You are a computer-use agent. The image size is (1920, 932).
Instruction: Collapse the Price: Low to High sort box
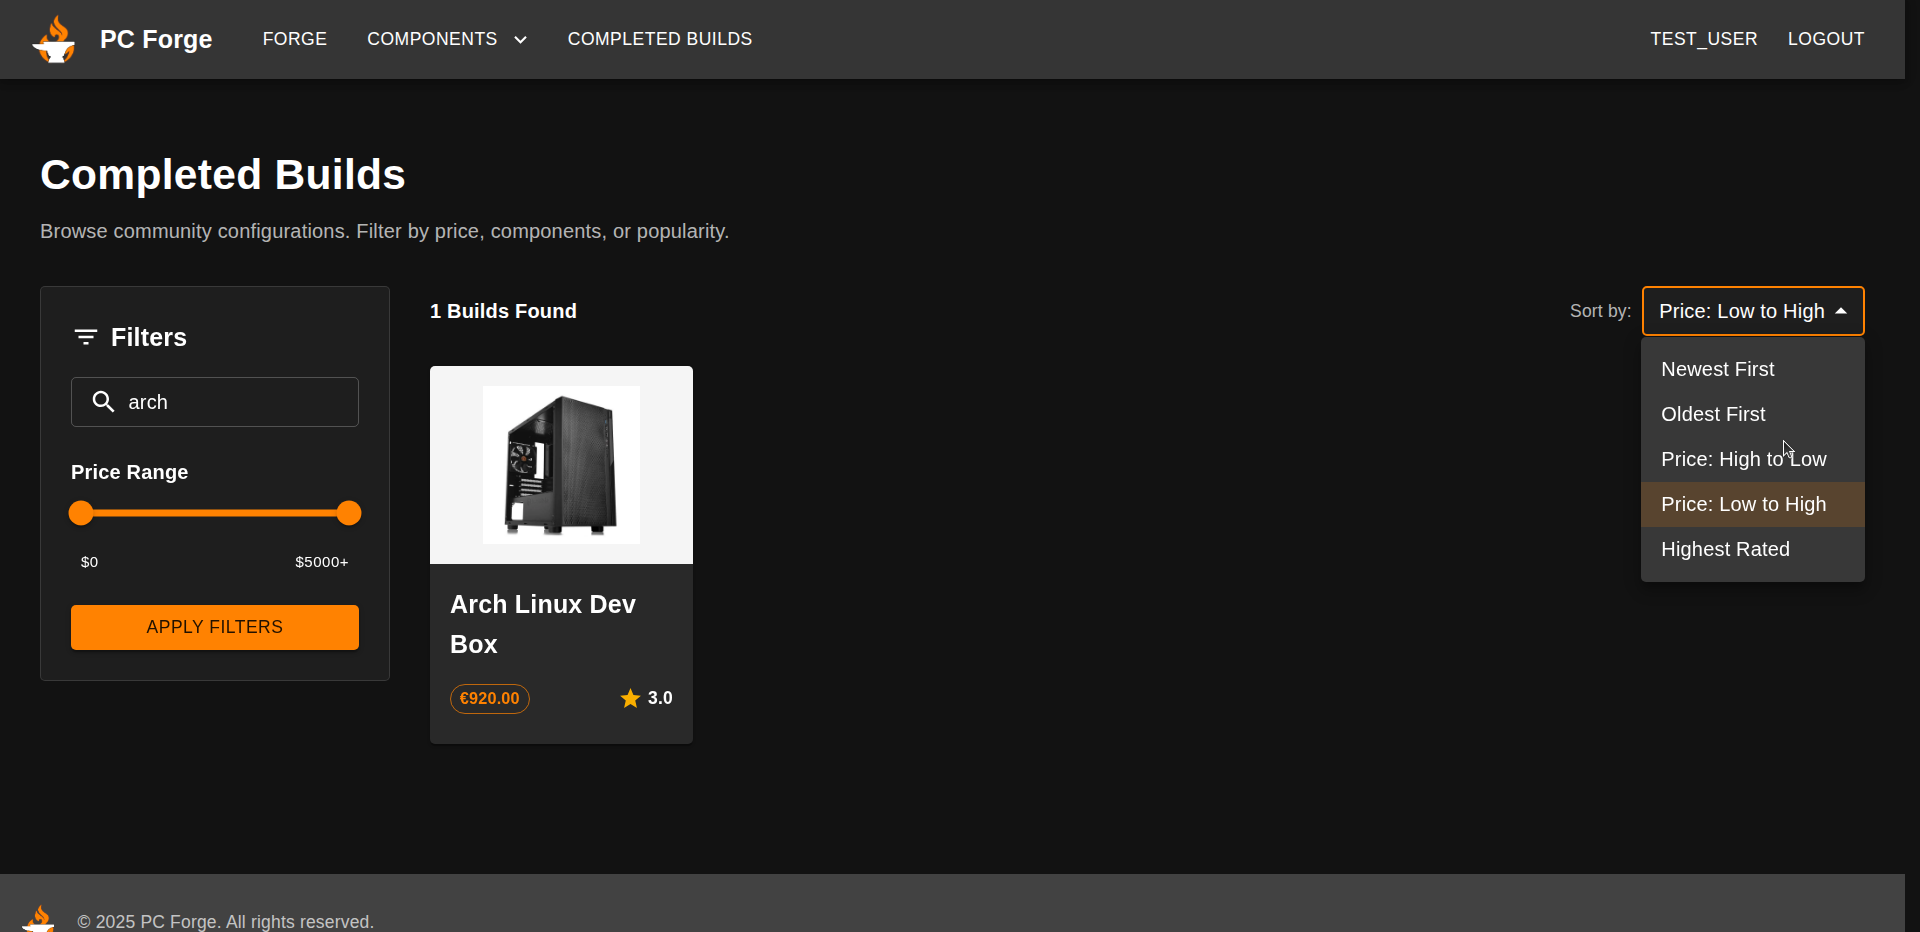pos(1752,311)
